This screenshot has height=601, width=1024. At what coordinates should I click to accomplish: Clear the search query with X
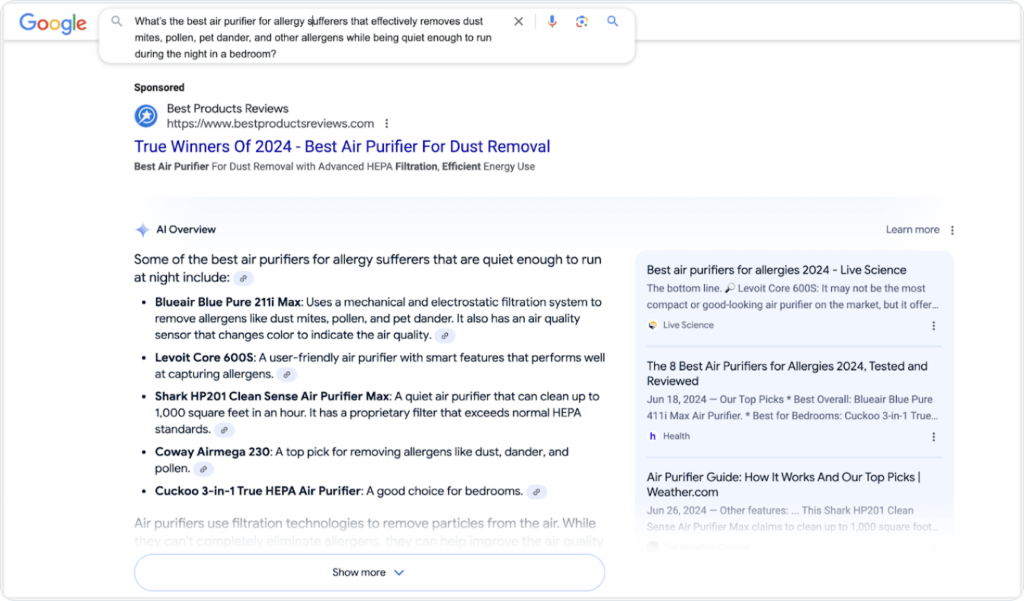point(518,21)
